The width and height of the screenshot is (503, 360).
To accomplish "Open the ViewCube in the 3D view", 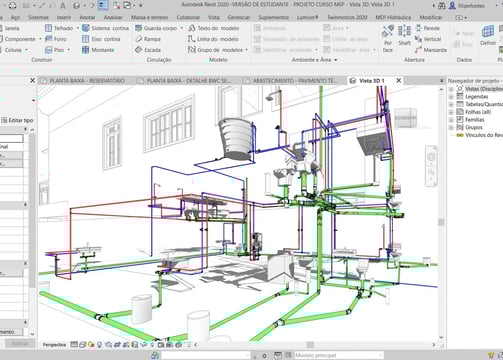I will 406,118.
